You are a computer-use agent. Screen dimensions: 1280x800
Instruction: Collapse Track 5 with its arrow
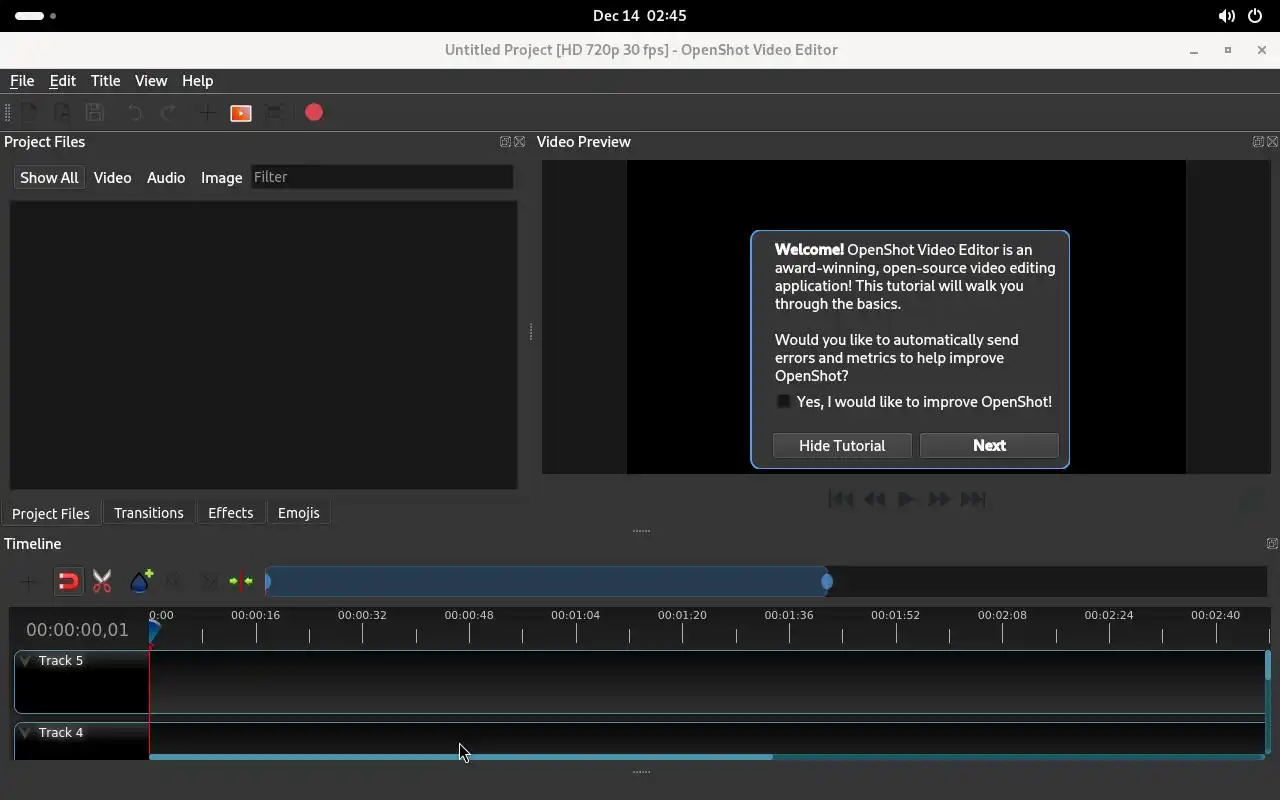coord(25,660)
